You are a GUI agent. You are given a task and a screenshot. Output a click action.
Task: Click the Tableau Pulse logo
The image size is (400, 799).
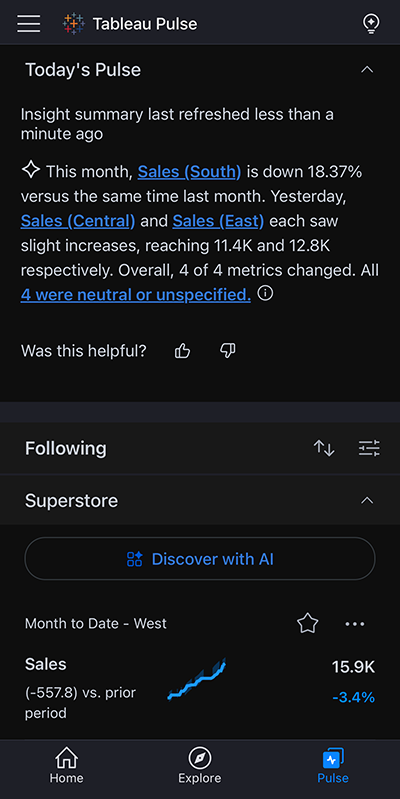(x=74, y=23)
